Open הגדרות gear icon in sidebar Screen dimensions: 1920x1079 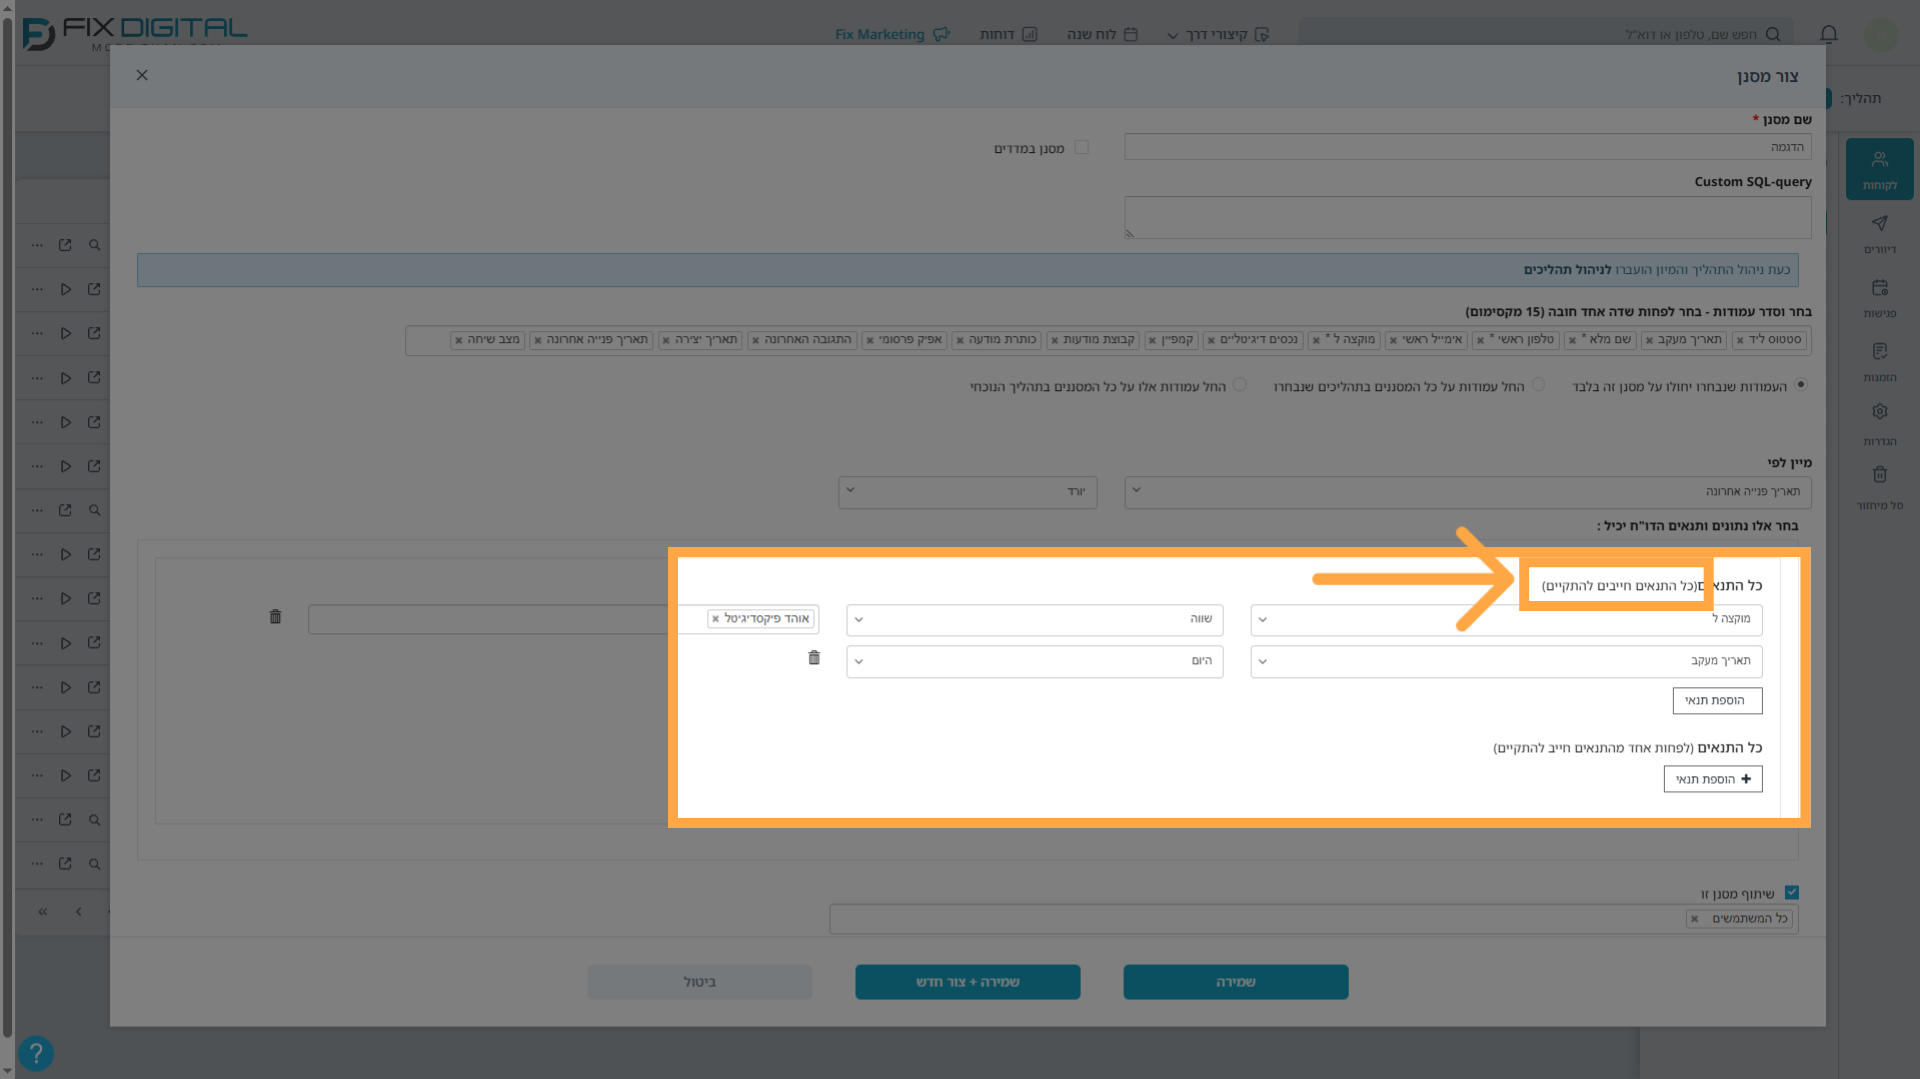[1880, 423]
